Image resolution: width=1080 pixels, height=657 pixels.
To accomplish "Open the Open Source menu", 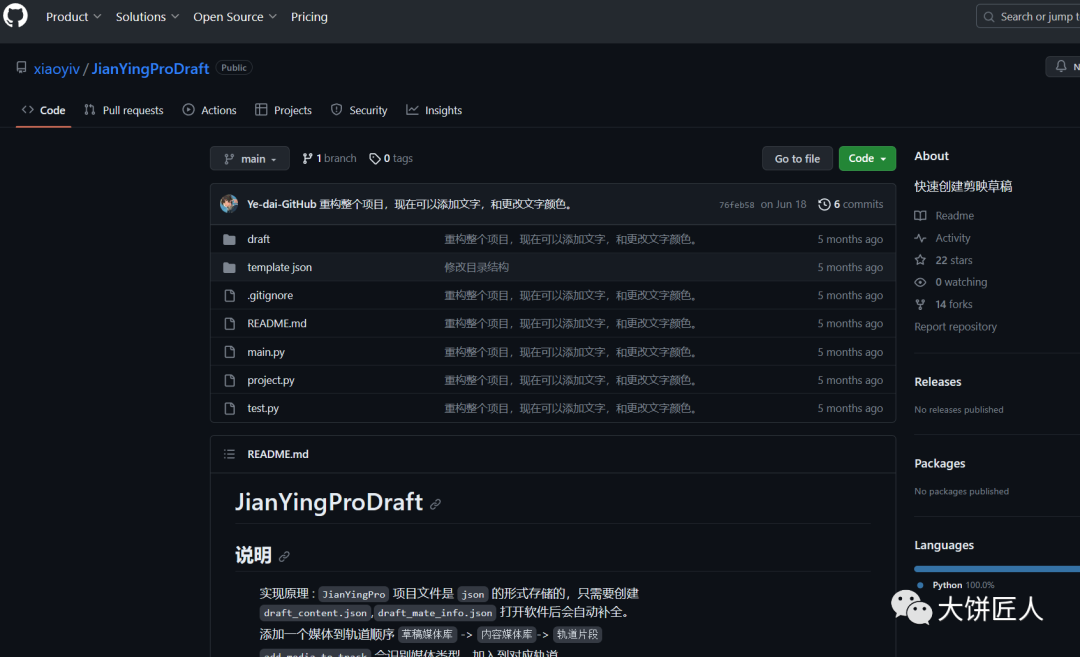I will (234, 16).
